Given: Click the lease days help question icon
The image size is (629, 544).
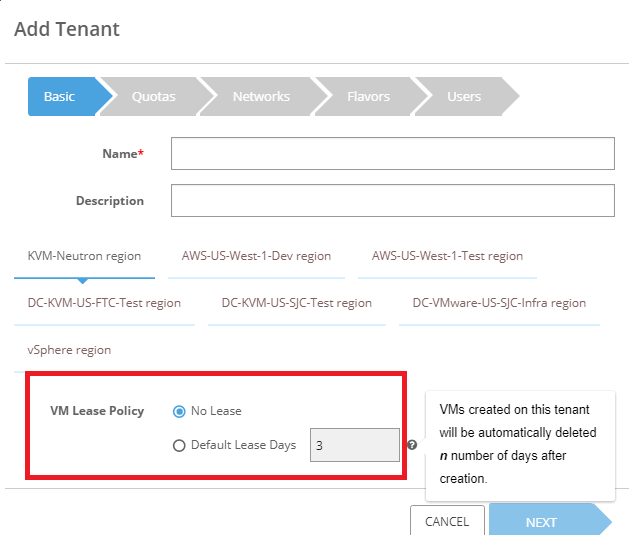Looking at the screenshot, I should pos(412,445).
